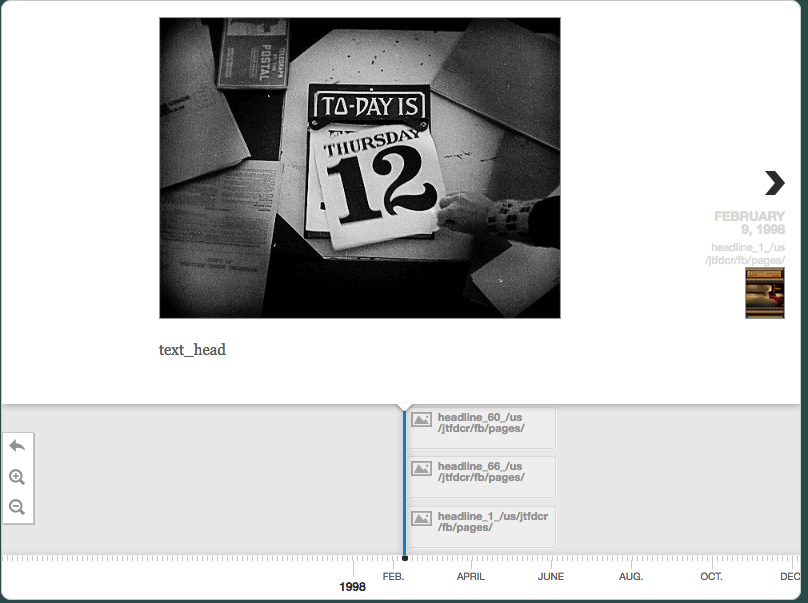Viewport: 808px width, 603px height.
Task: Click the text_head caption
Action: 192,350
